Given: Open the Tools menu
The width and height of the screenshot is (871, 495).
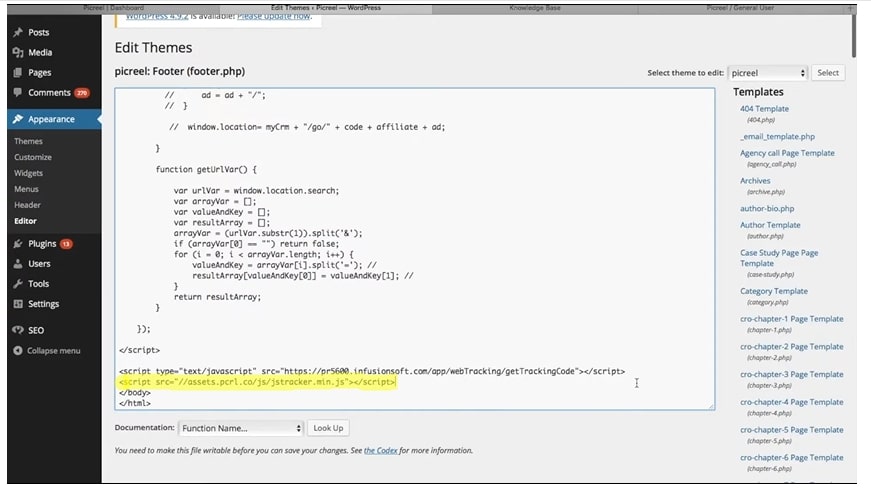Looking at the screenshot, I should [38, 283].
